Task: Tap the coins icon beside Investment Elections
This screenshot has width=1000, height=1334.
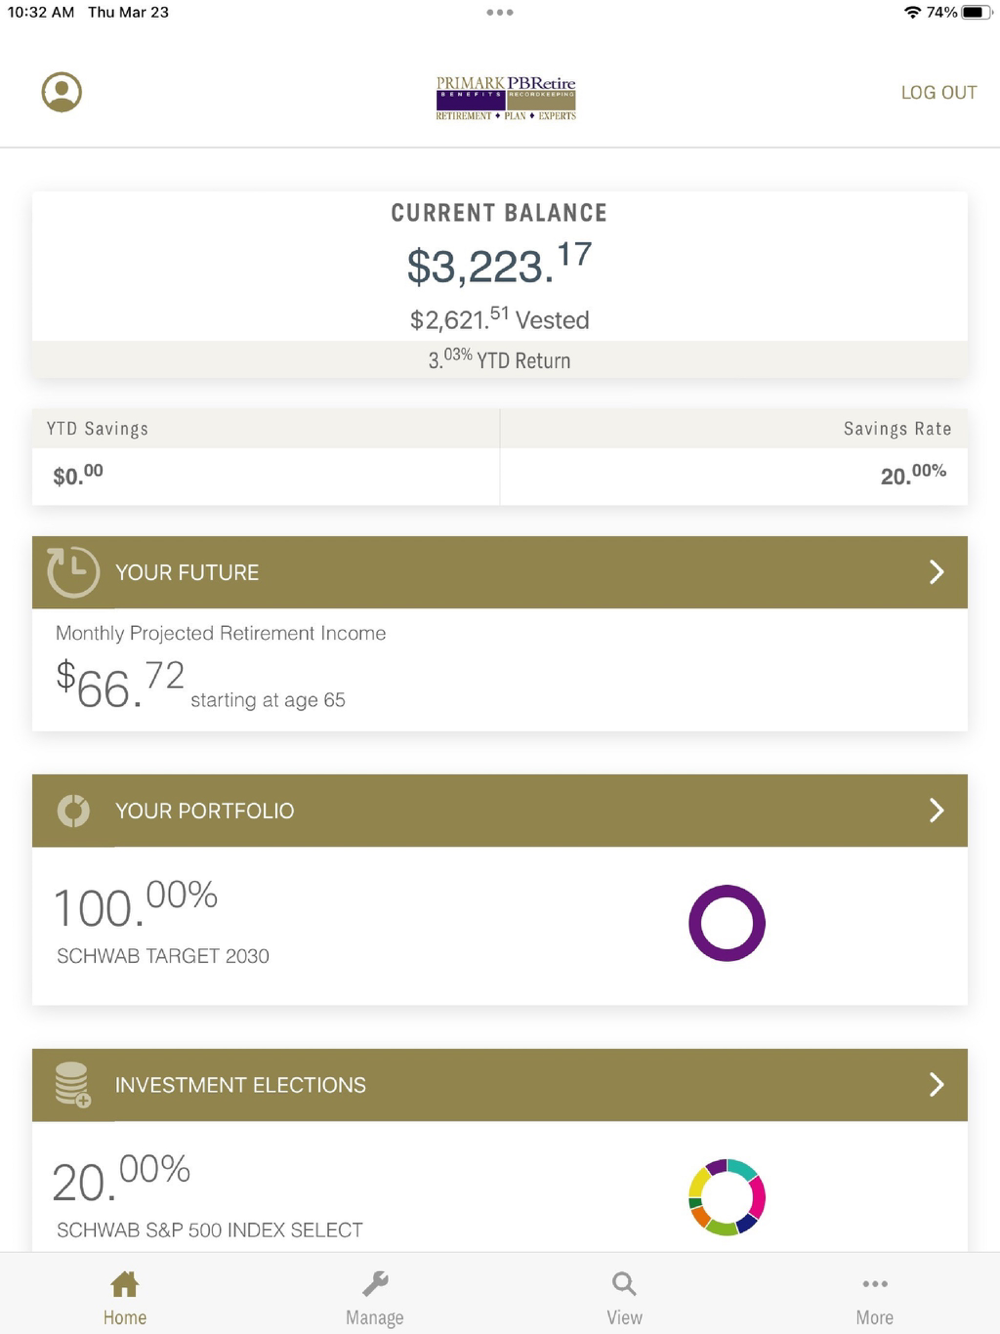Action: coord(73,1084)
